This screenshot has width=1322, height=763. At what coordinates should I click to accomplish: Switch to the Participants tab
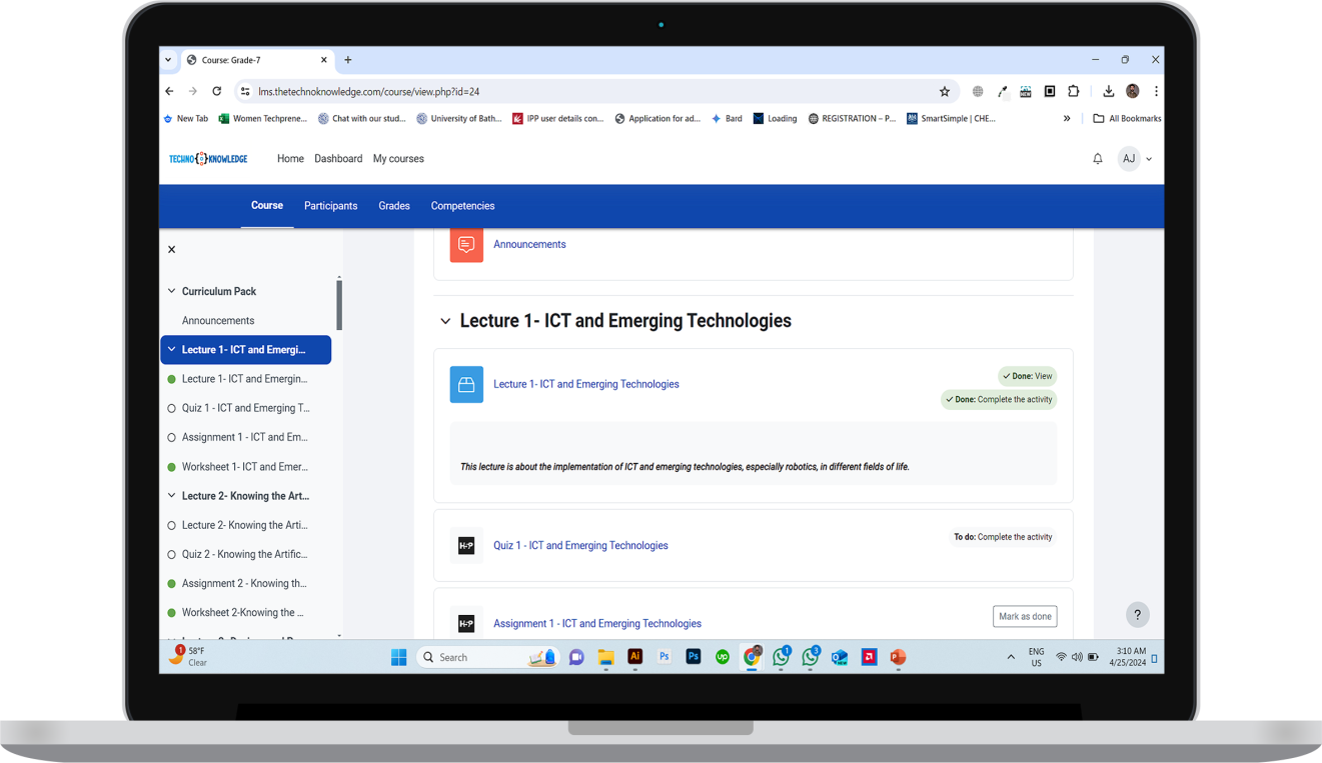coord(330,206)
